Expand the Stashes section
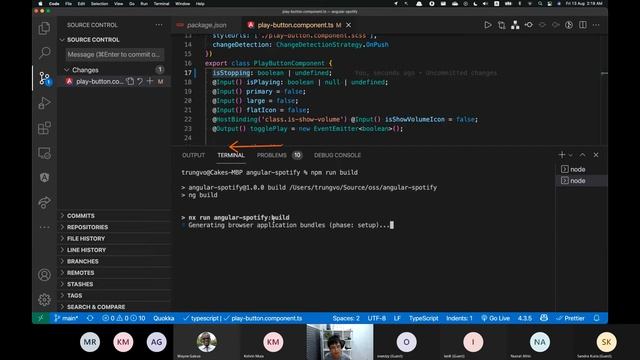The width and height of the screenshot is (640, 360). (80, 284)
